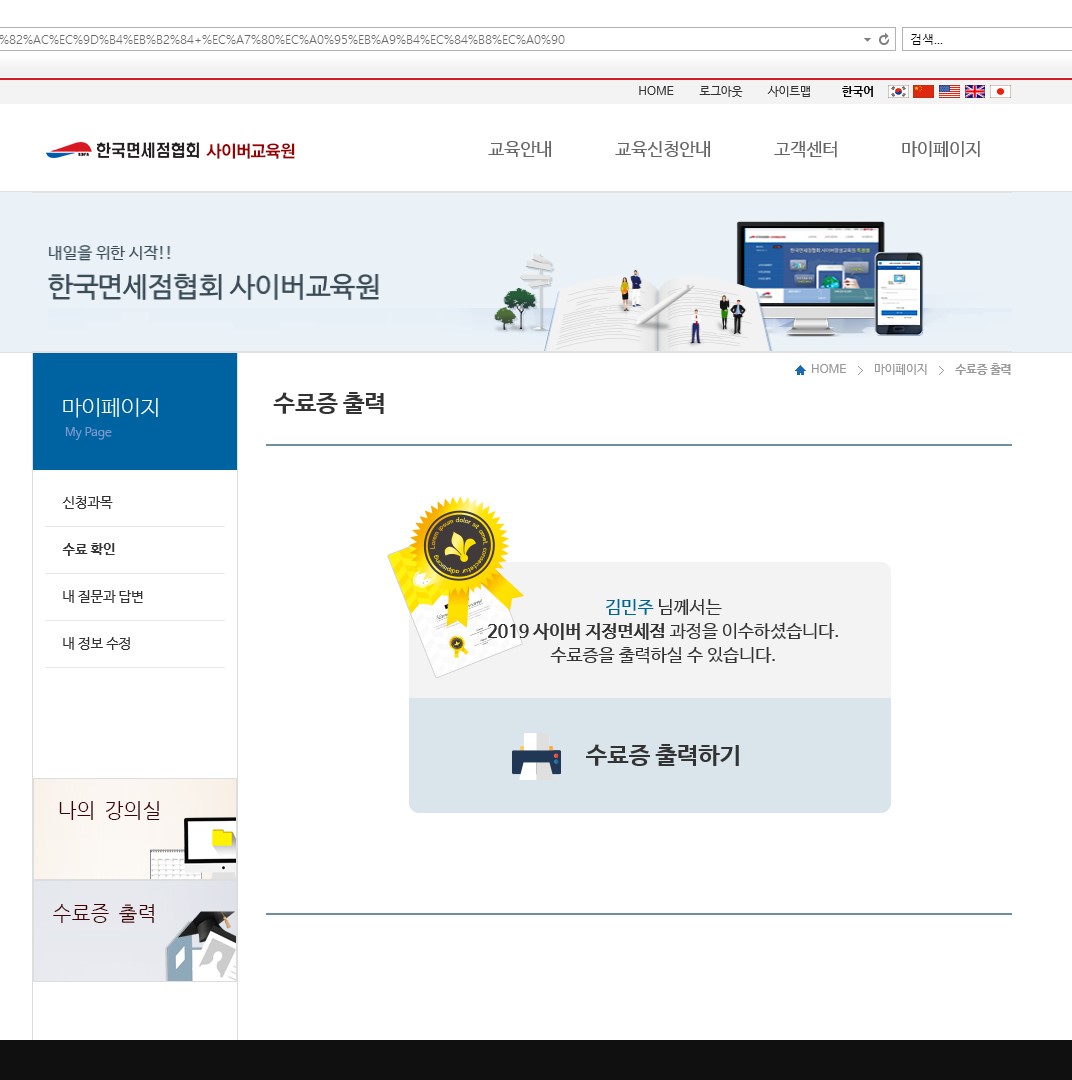Choose the United States flag icon
Viewport: 1072px width, 1080px height.
(949, 91)
